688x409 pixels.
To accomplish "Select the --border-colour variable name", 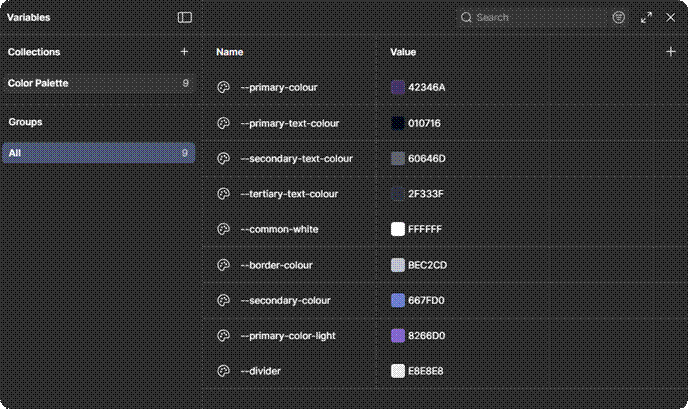I will (276, 265).
